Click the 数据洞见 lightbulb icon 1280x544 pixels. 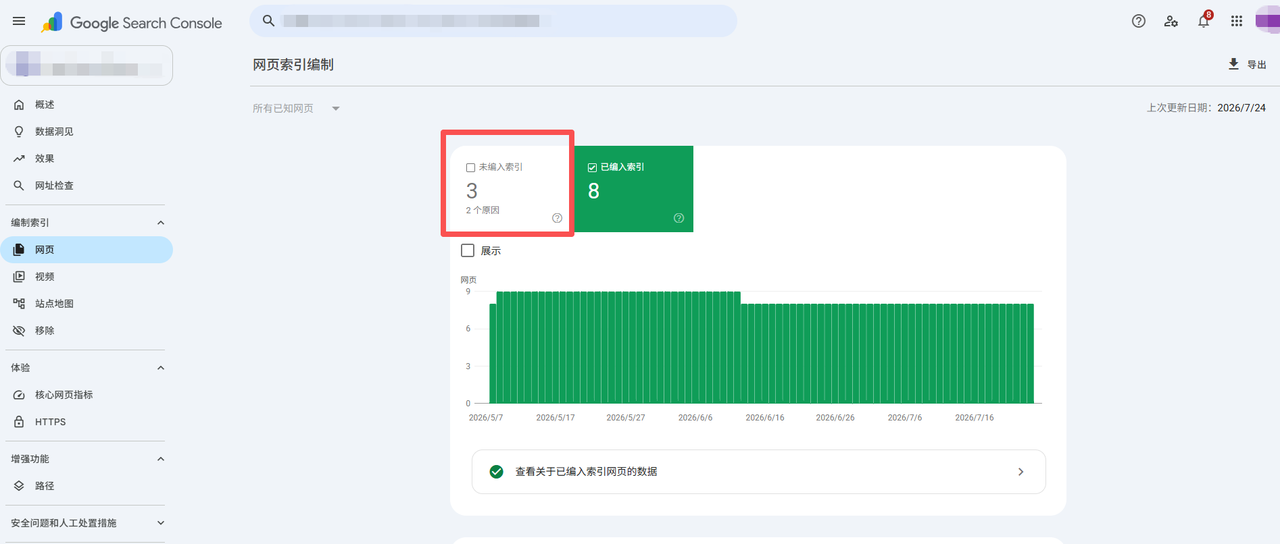pos(19,131)
